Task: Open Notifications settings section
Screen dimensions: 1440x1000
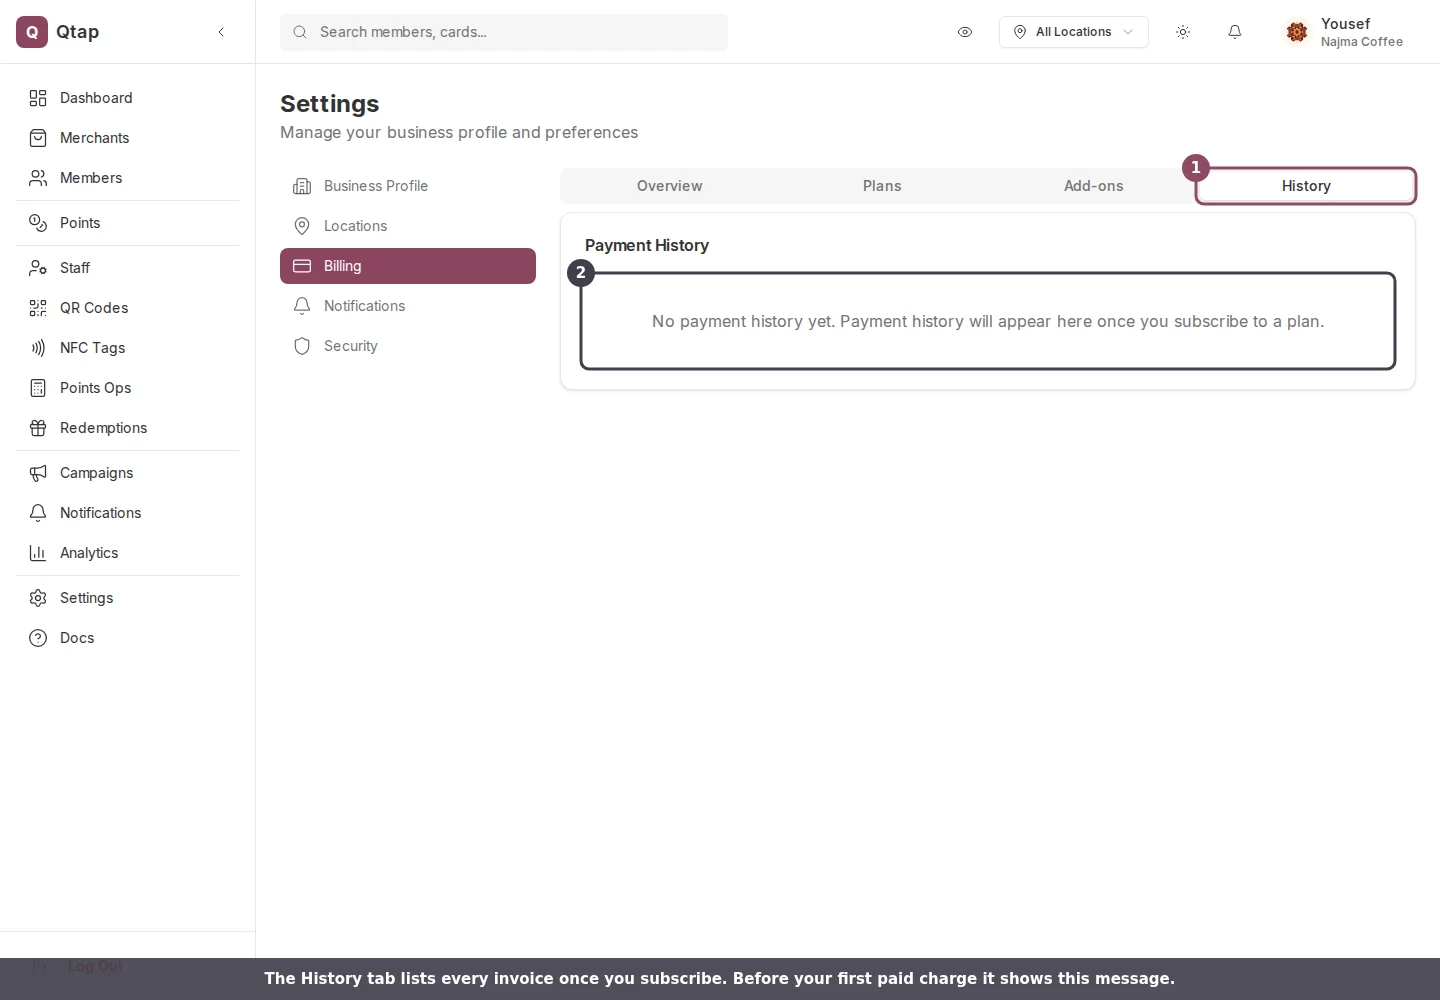Action: [408, 306]
